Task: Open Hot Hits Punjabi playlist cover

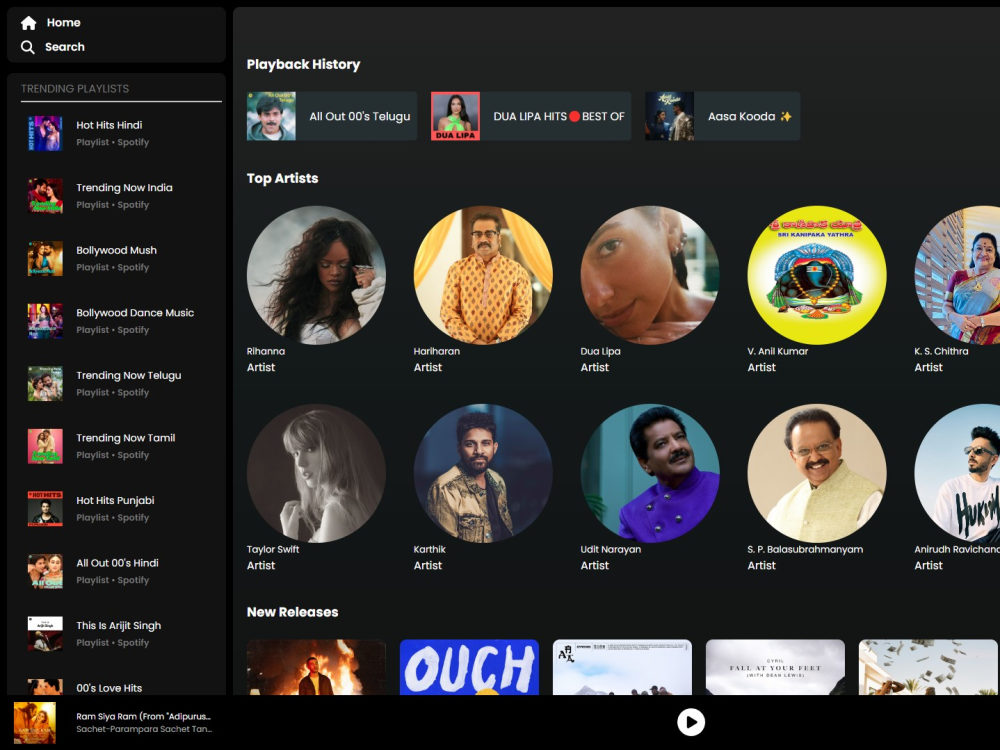Action: pos(45,508)
